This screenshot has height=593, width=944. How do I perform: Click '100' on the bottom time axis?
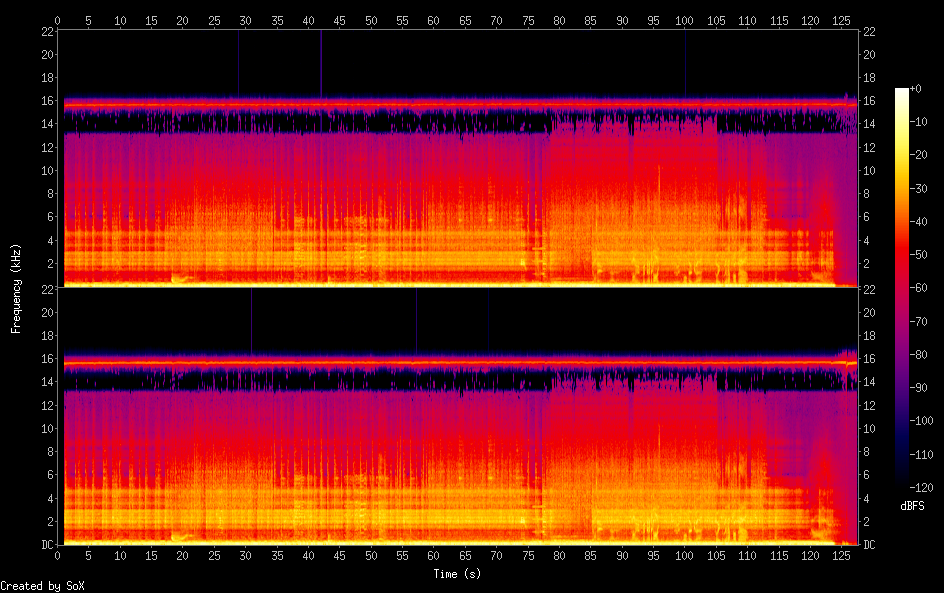[684, 556]
